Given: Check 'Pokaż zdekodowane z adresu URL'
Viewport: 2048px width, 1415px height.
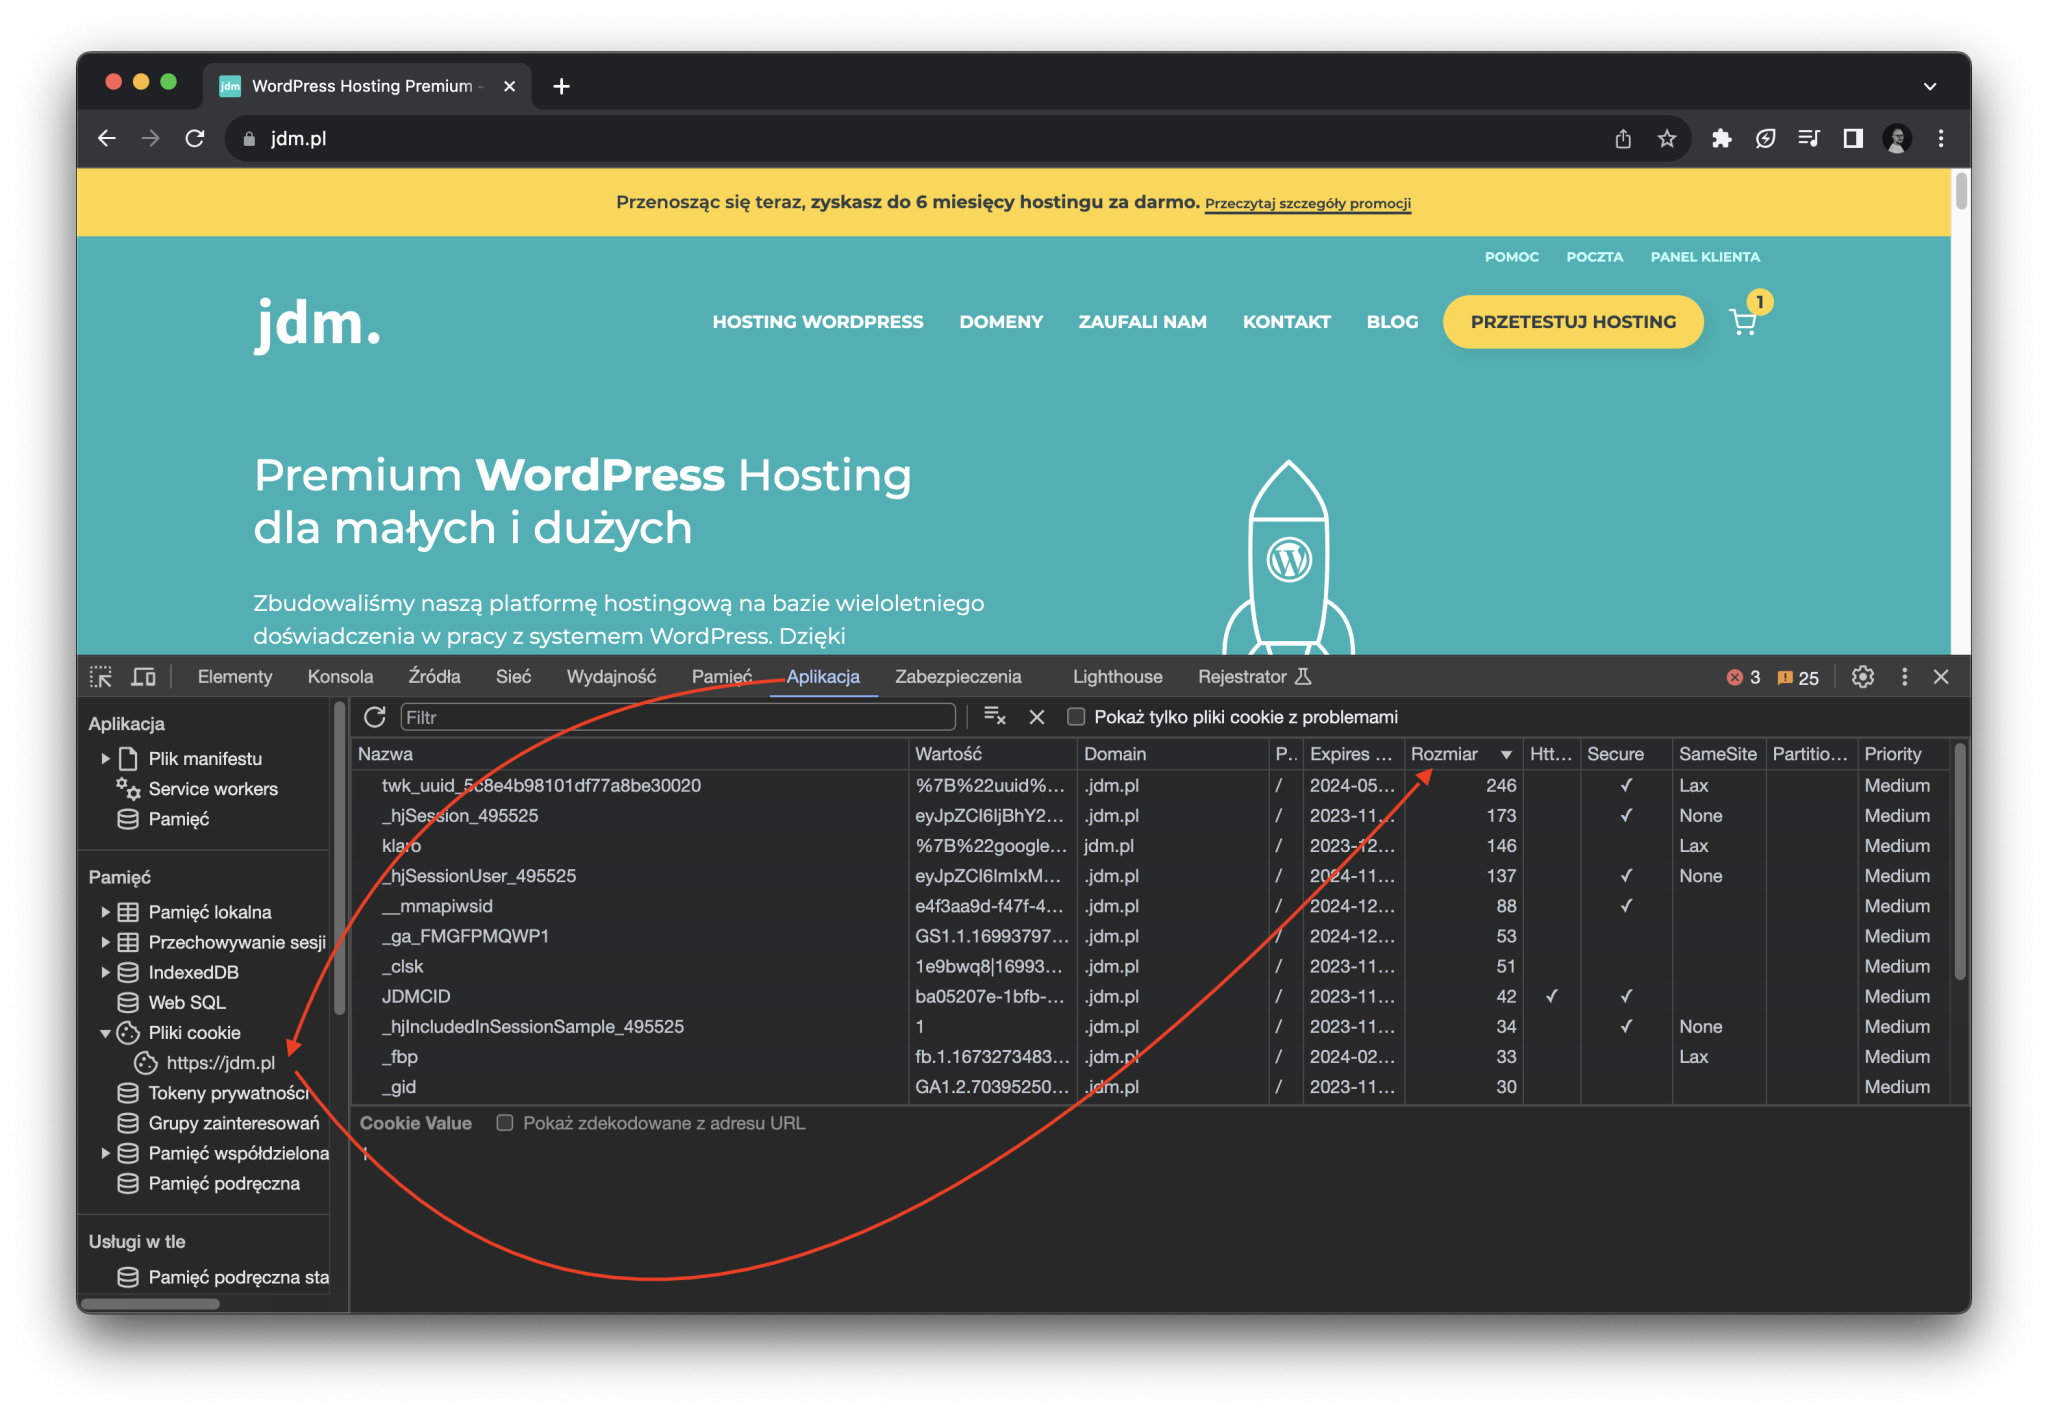Looking at the screenshot, I should point(505,1123).
